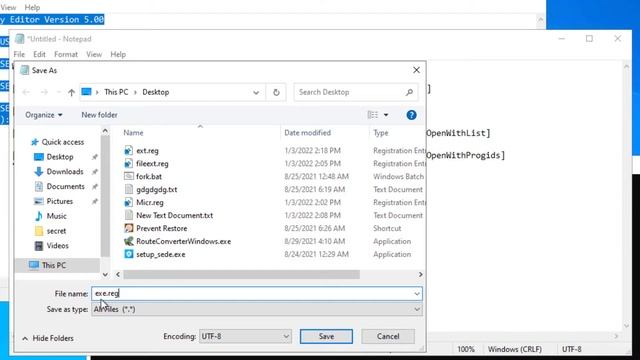Click the help question mark icon
This screenshot has width=640, height=360.
click(411, 115)
